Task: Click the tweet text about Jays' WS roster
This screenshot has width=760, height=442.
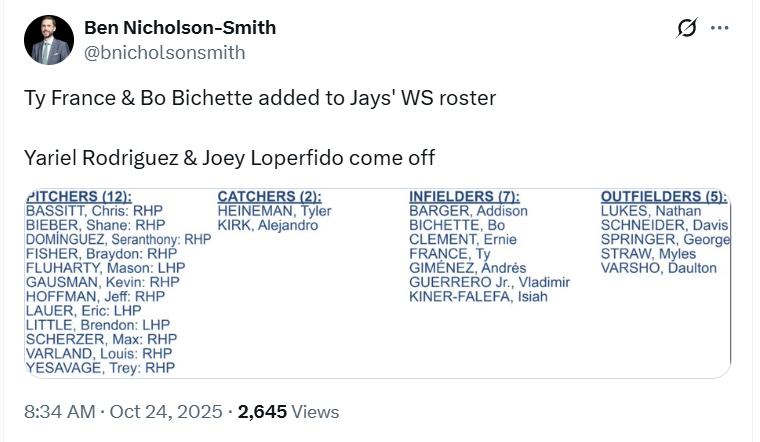Action: tap(259, 100)
